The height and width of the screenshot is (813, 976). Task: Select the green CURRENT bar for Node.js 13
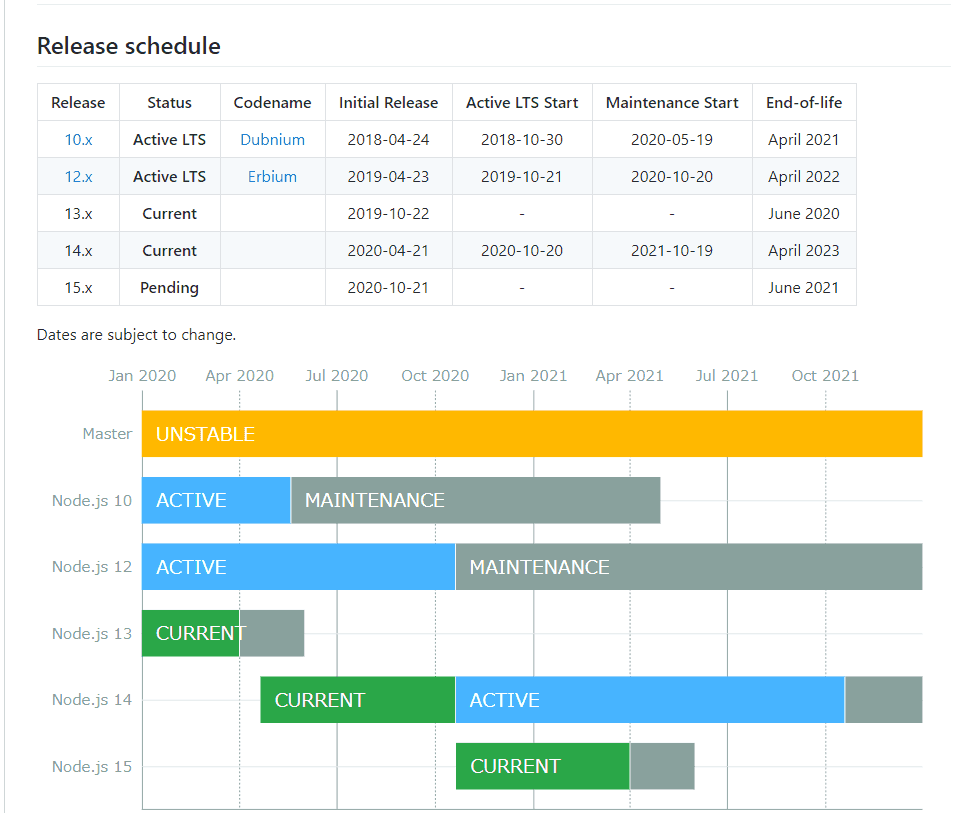pos(190,633)
